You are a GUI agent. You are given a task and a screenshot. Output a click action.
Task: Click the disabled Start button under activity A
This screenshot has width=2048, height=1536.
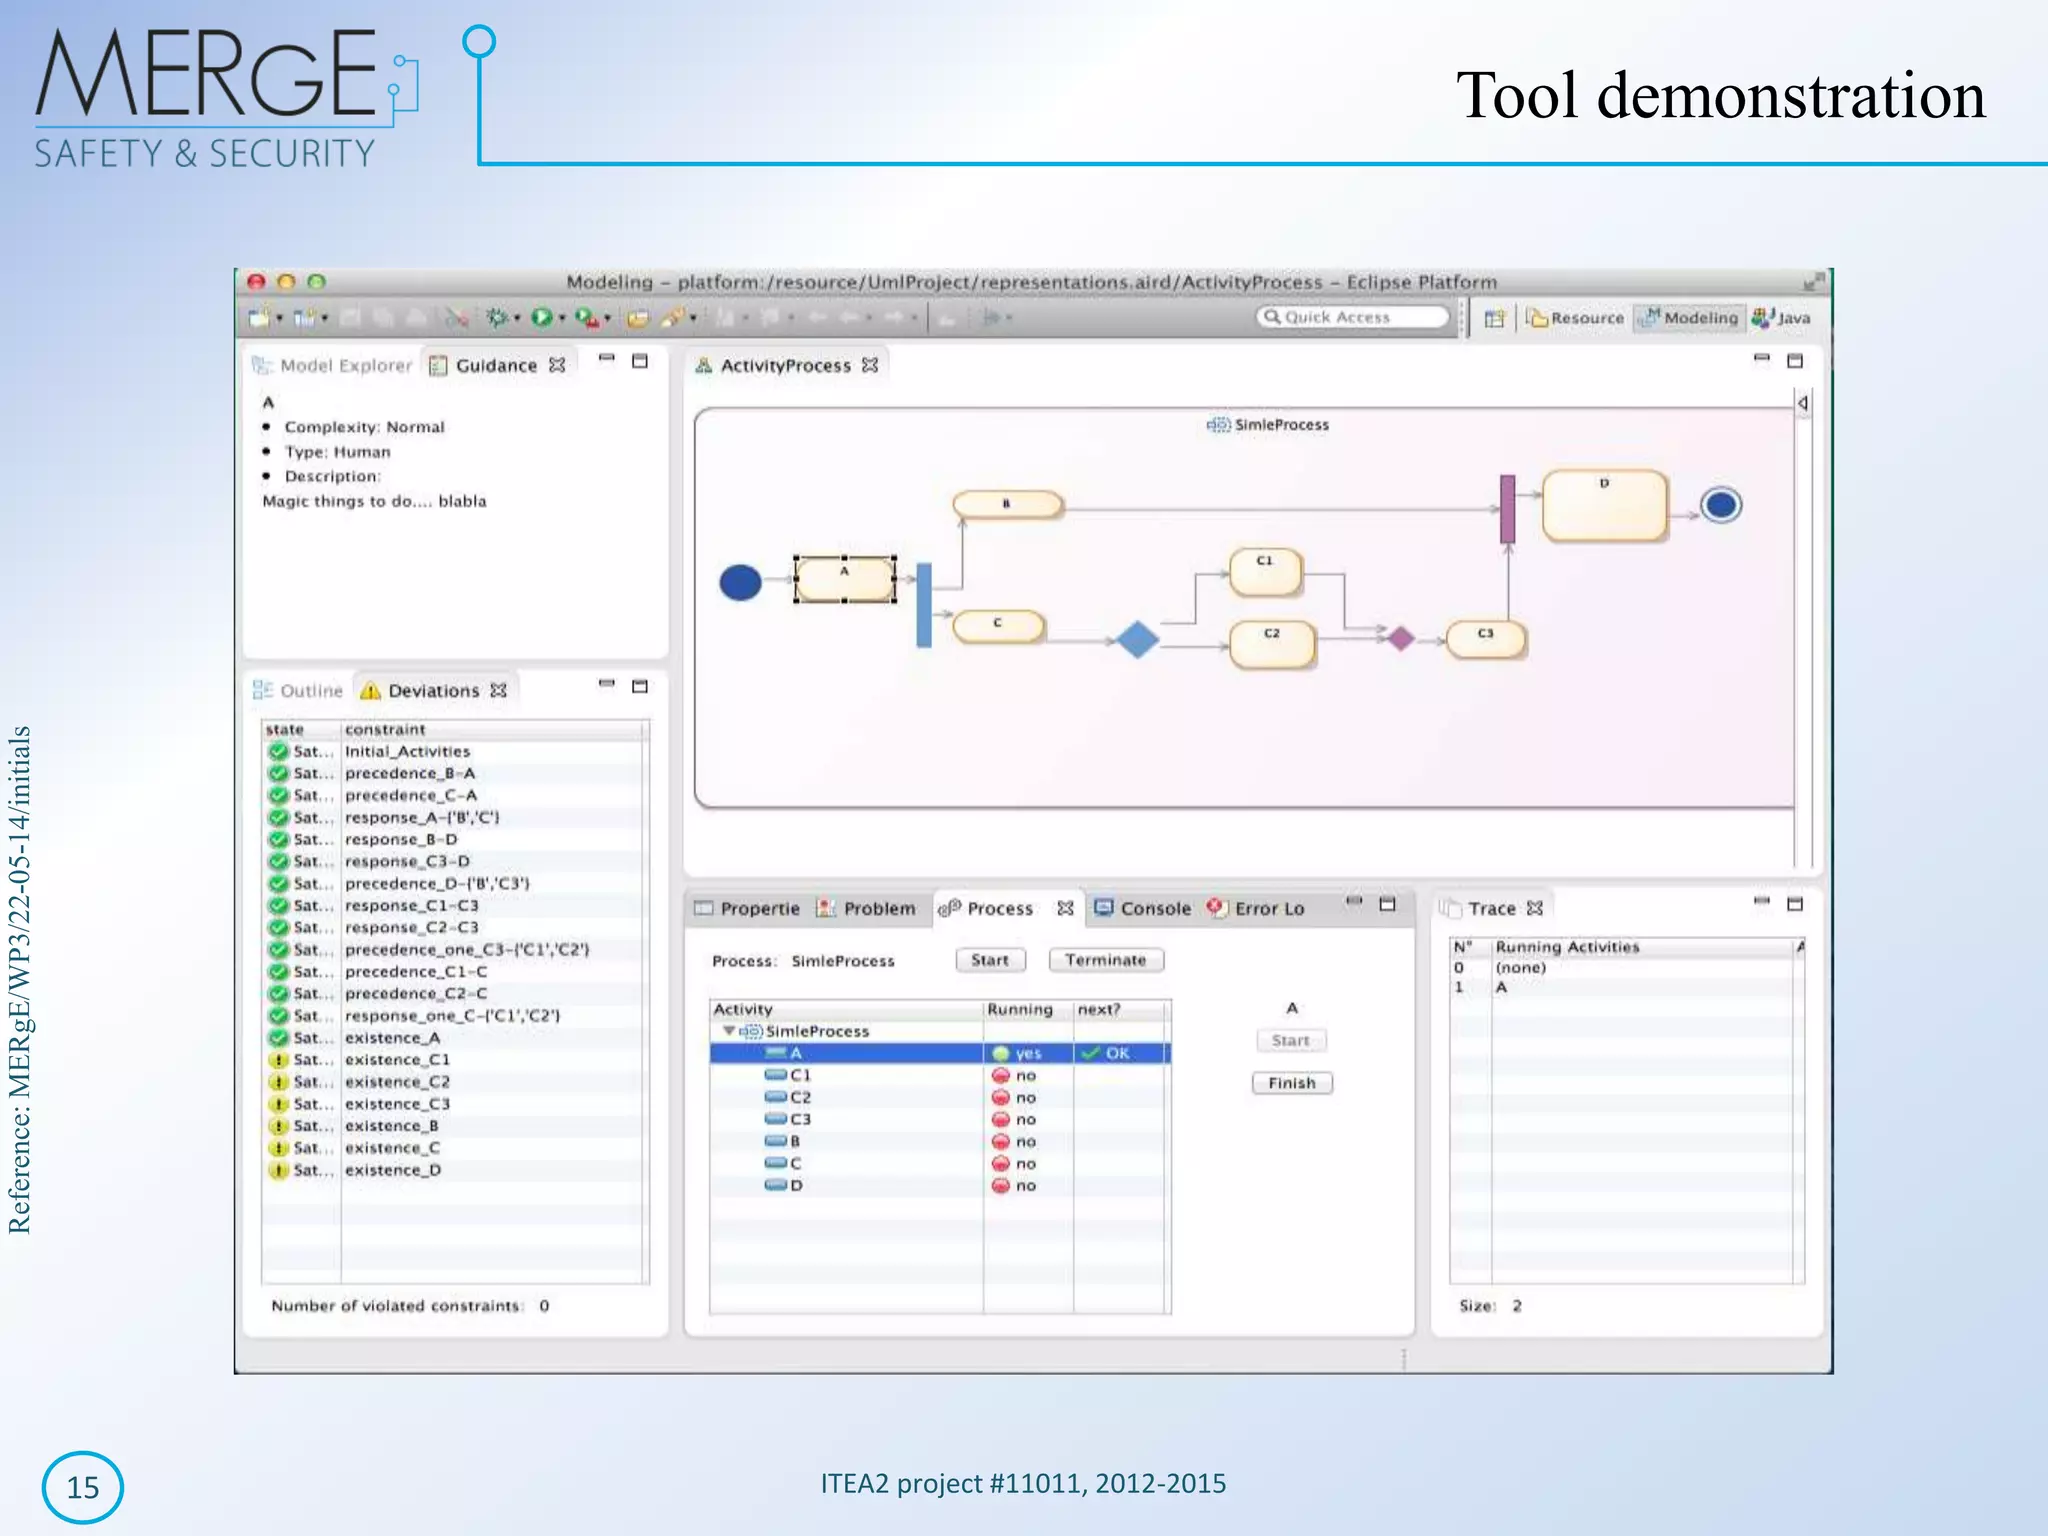1291,1041
